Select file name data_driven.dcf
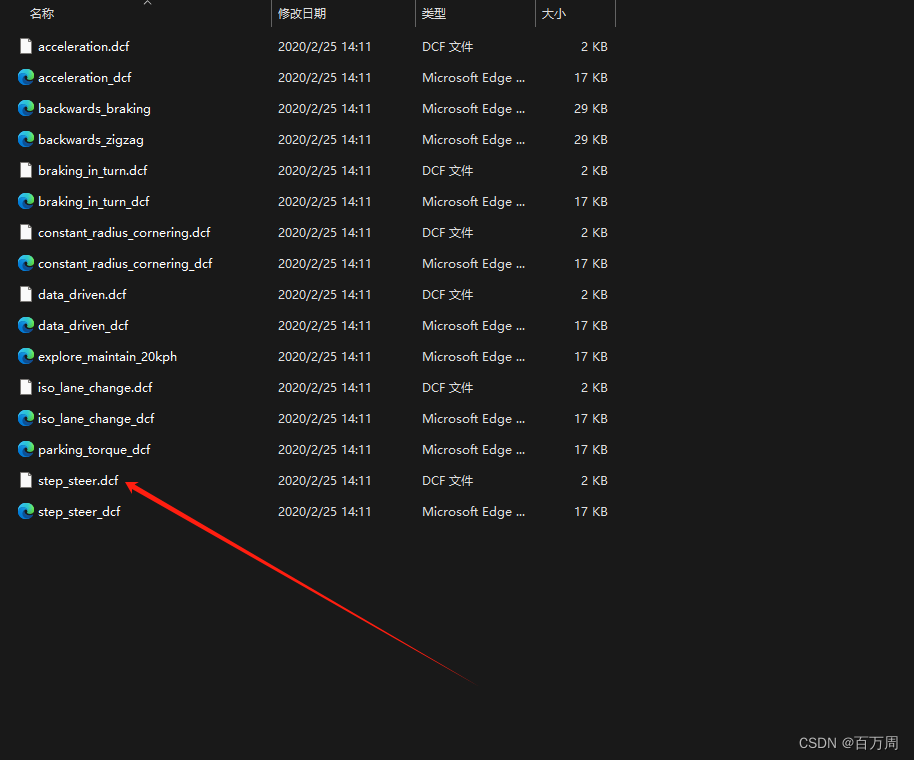The height and width of the screenshot is (760, 914). (82, 294)
